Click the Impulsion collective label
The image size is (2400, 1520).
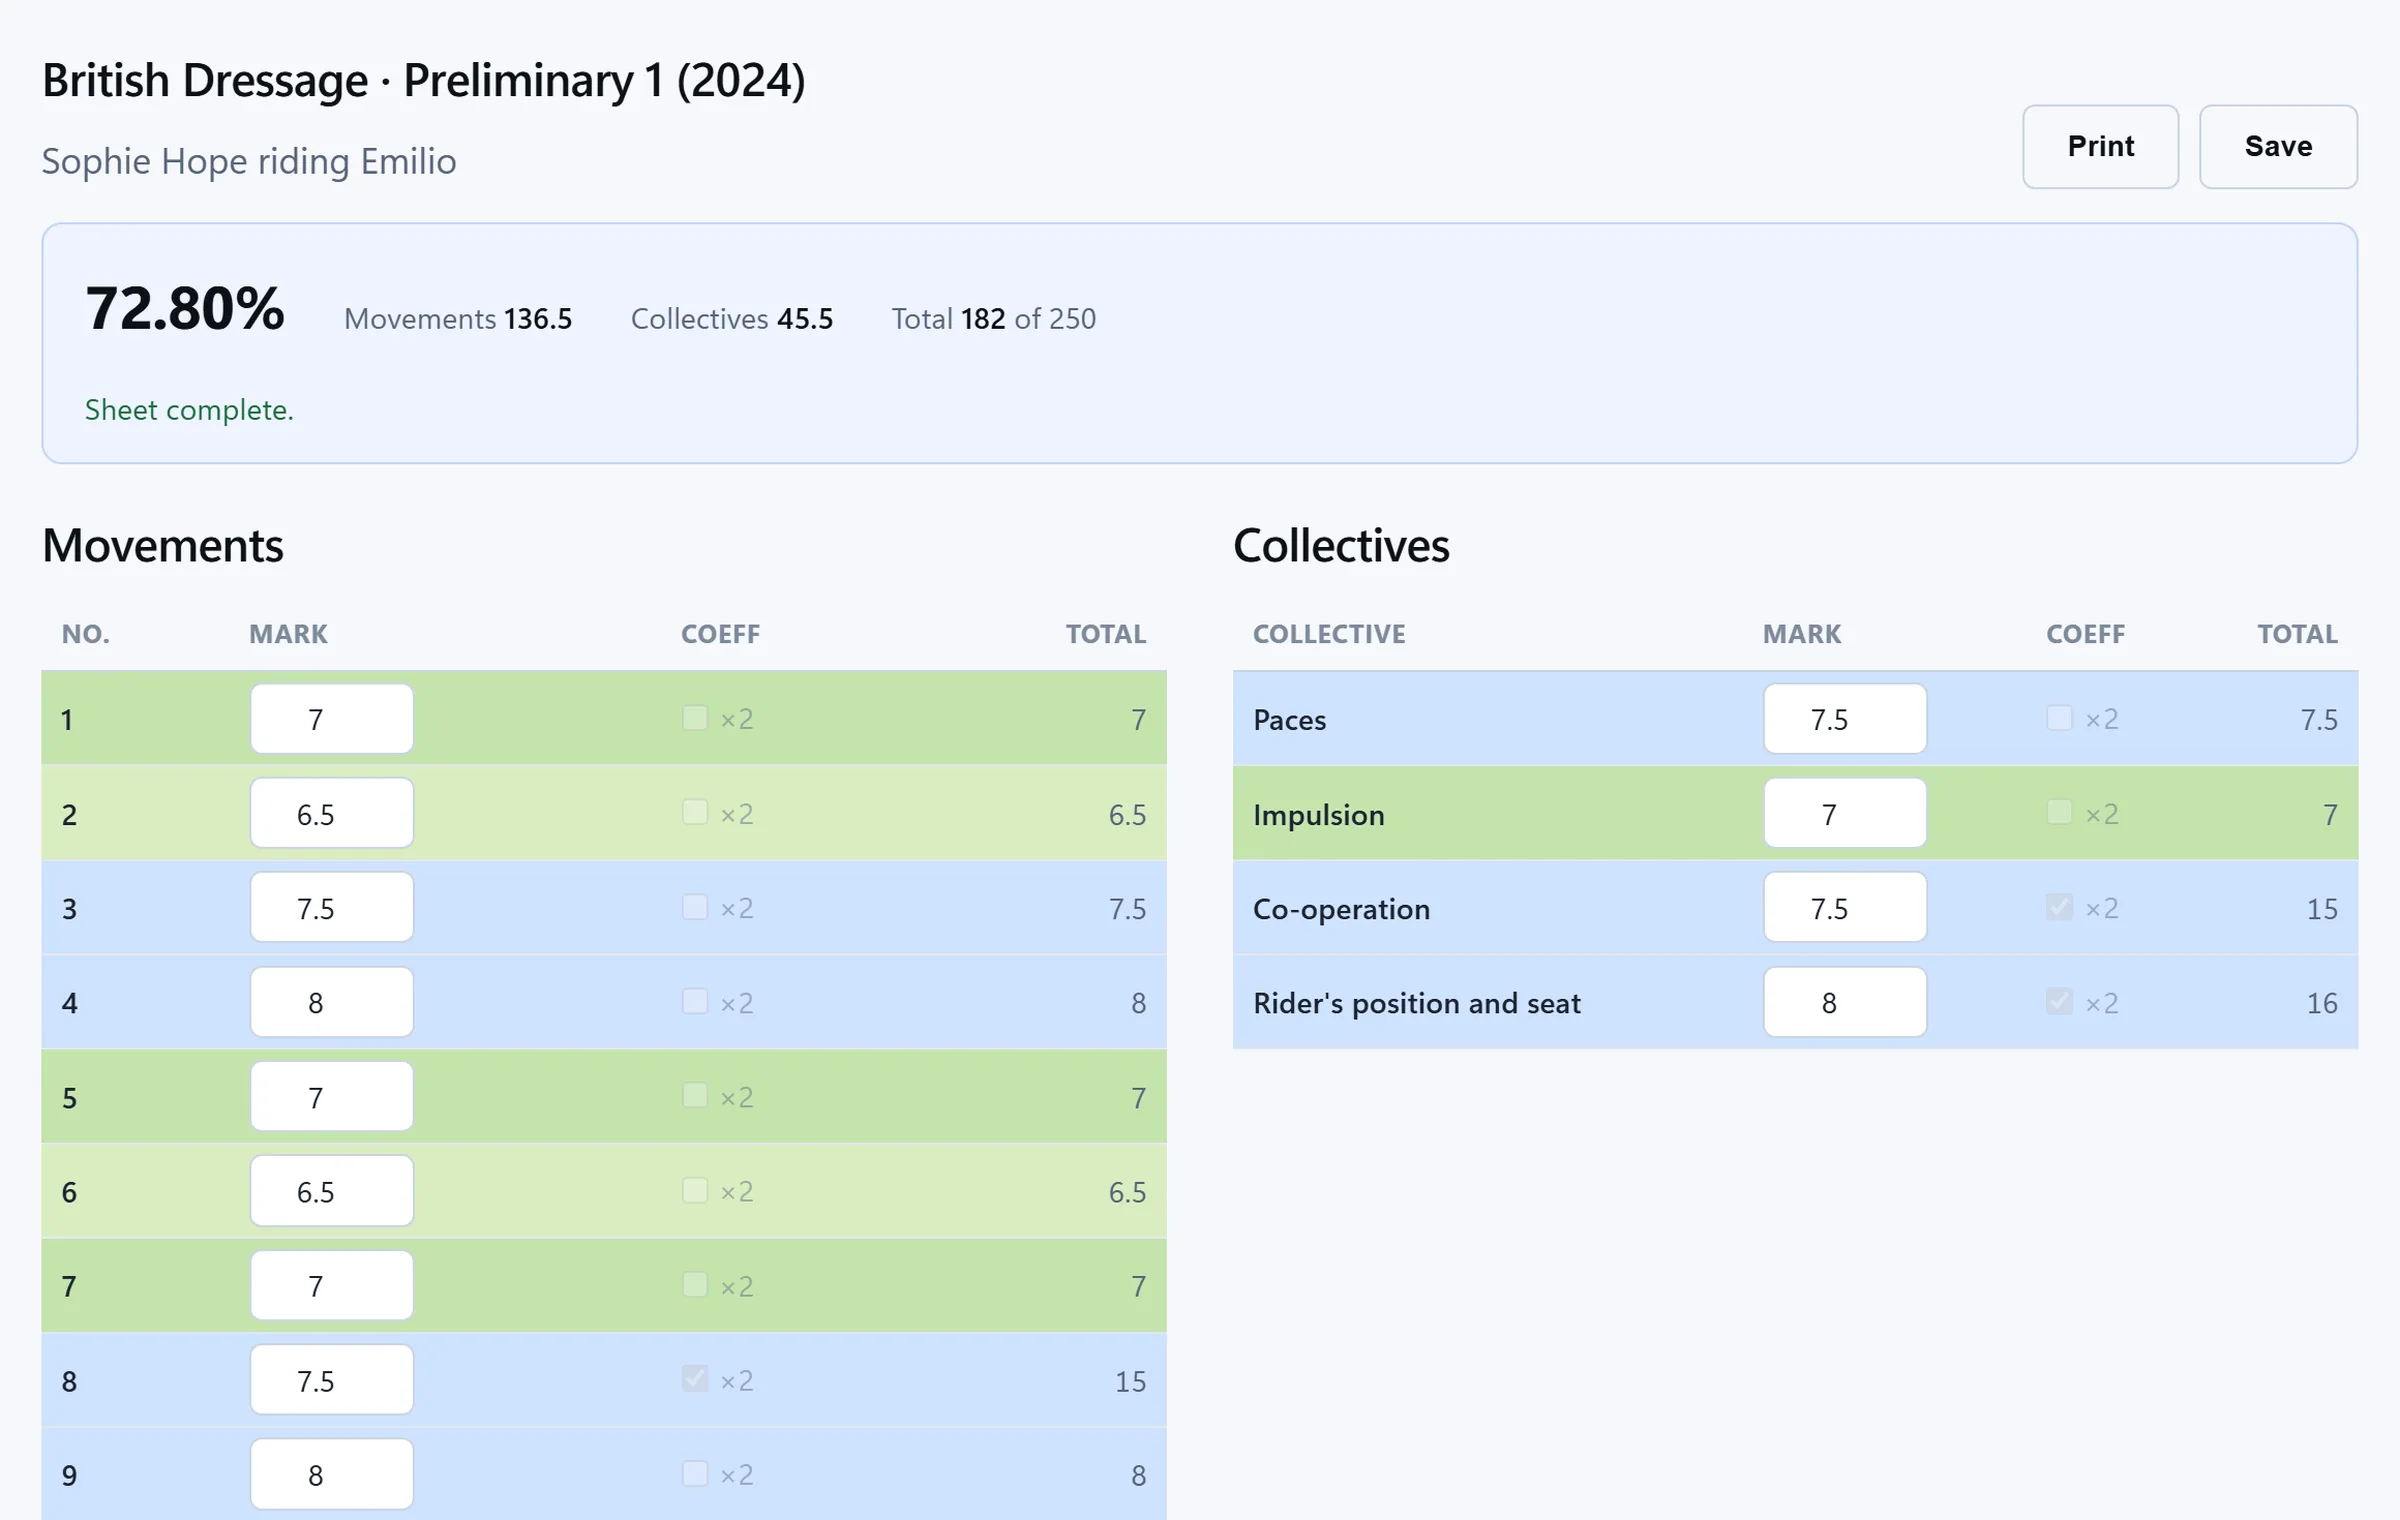pos(1319,815)
